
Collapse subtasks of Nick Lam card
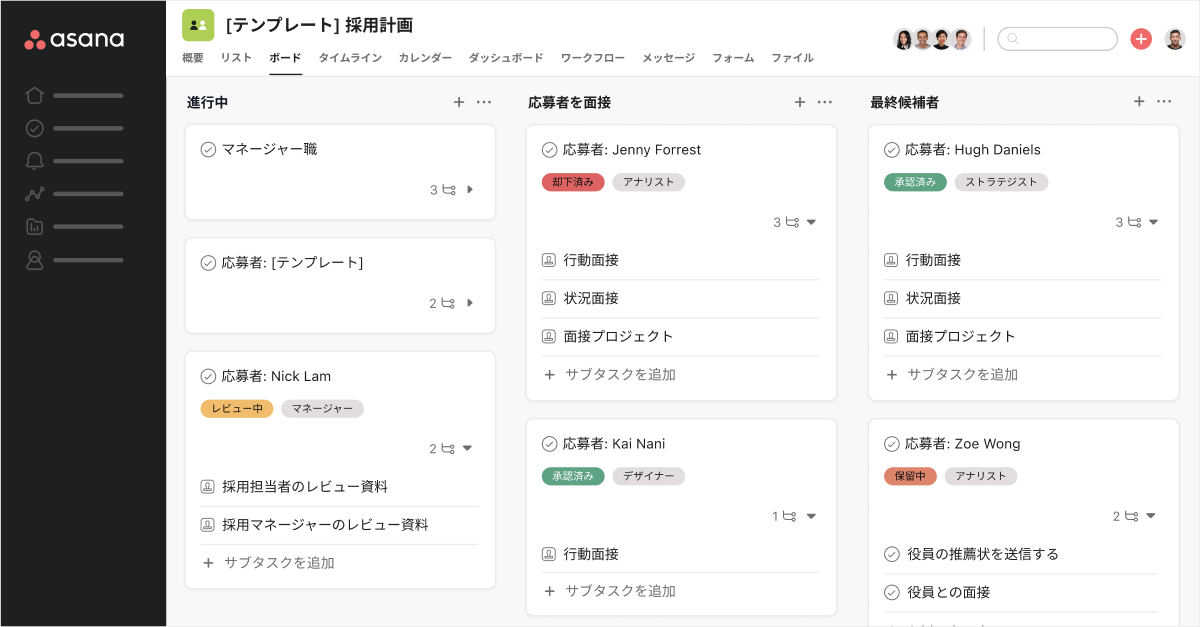[x=468, y=449]
